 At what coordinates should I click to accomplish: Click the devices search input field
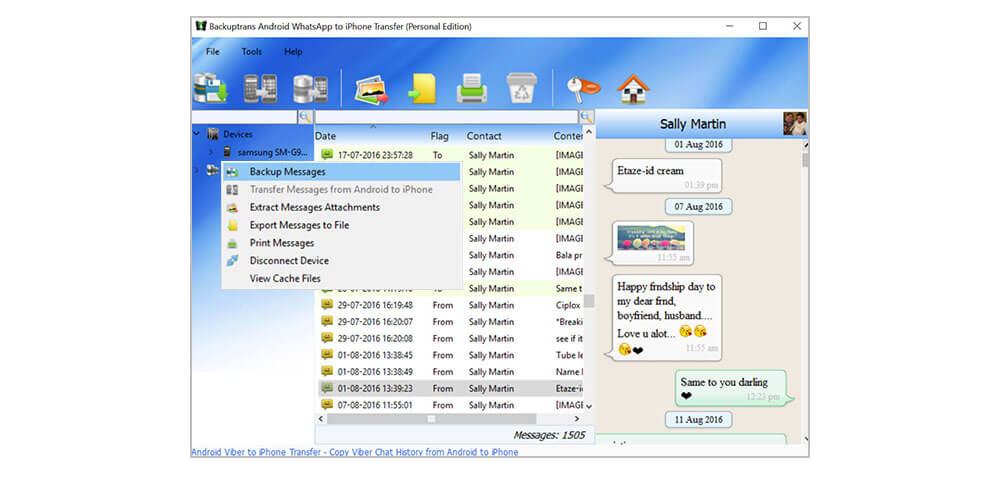(244, 117)
